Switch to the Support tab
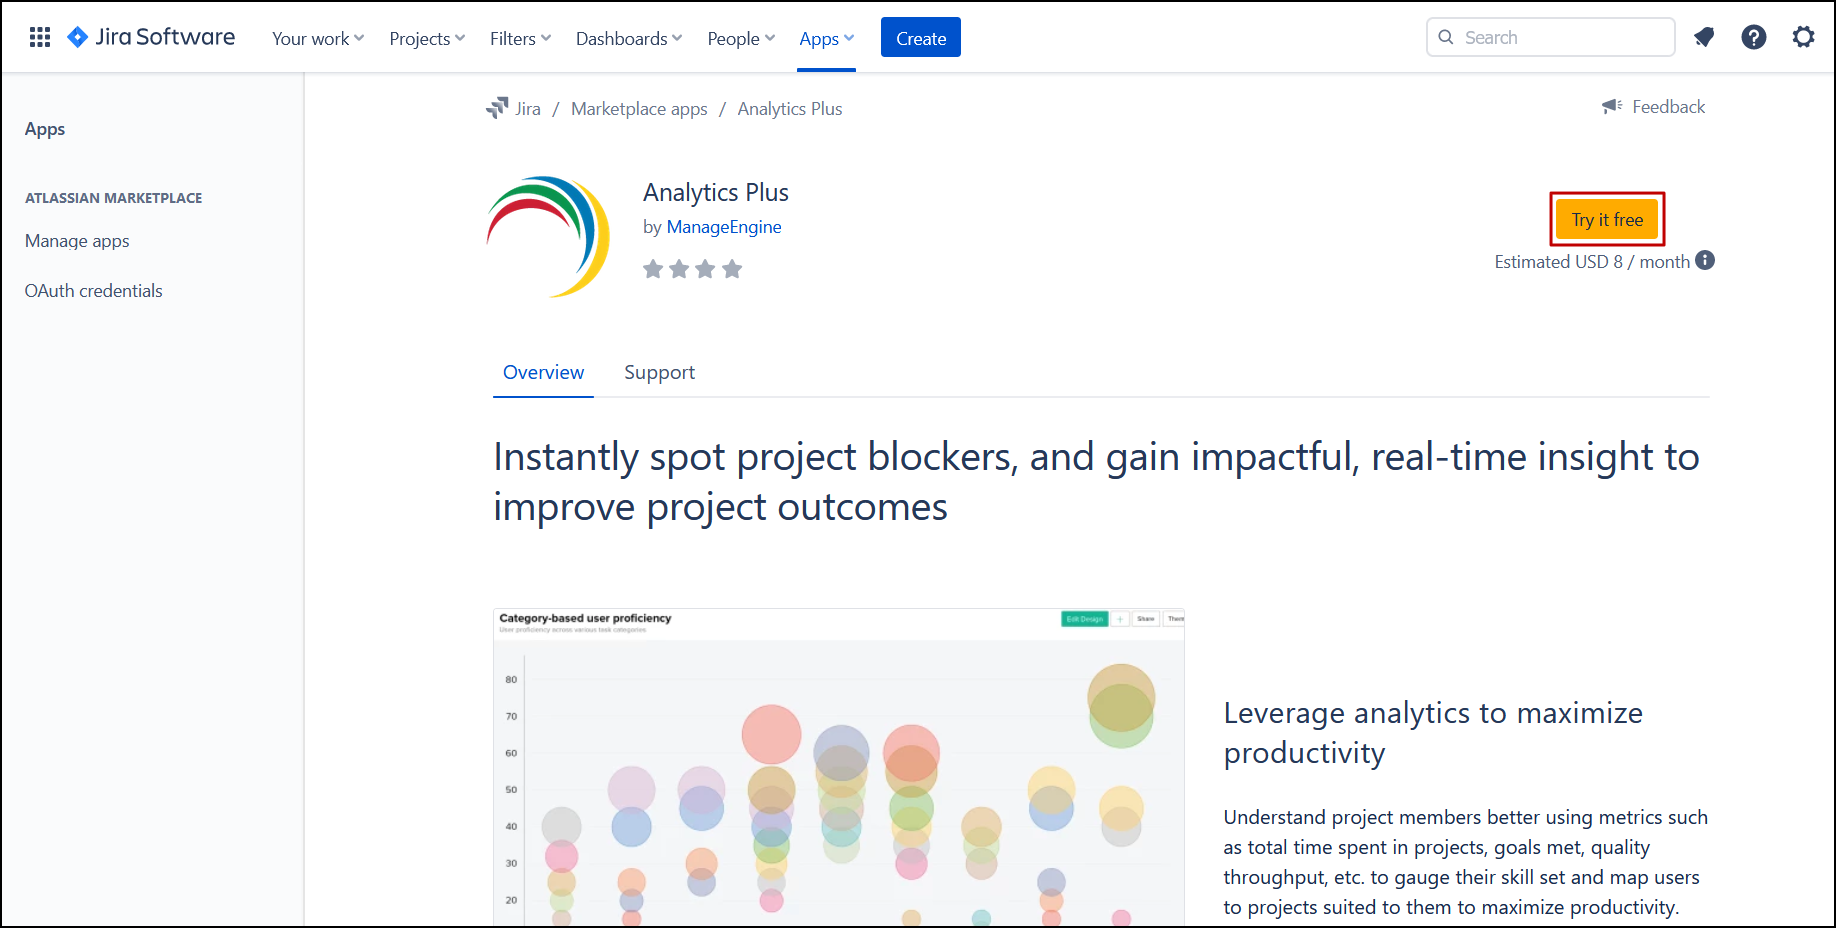This screenshot has height=928, width=1836. [659, 373]
